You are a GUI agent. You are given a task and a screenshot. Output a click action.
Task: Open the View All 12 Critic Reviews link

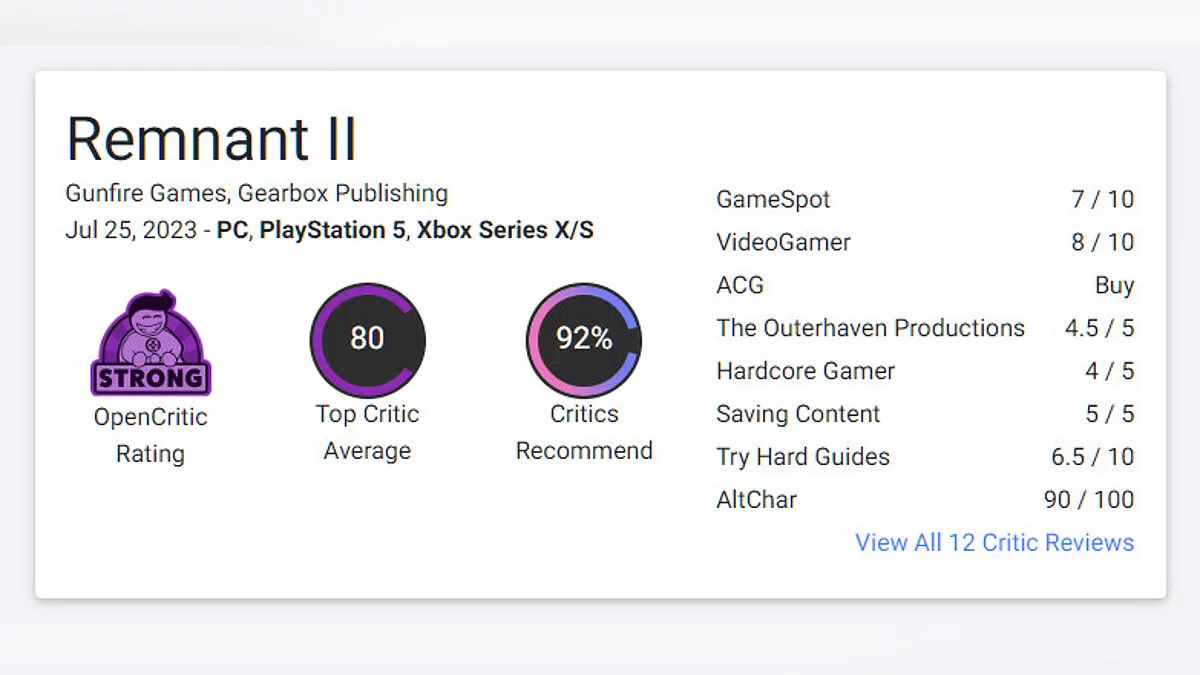pos(994,543)
